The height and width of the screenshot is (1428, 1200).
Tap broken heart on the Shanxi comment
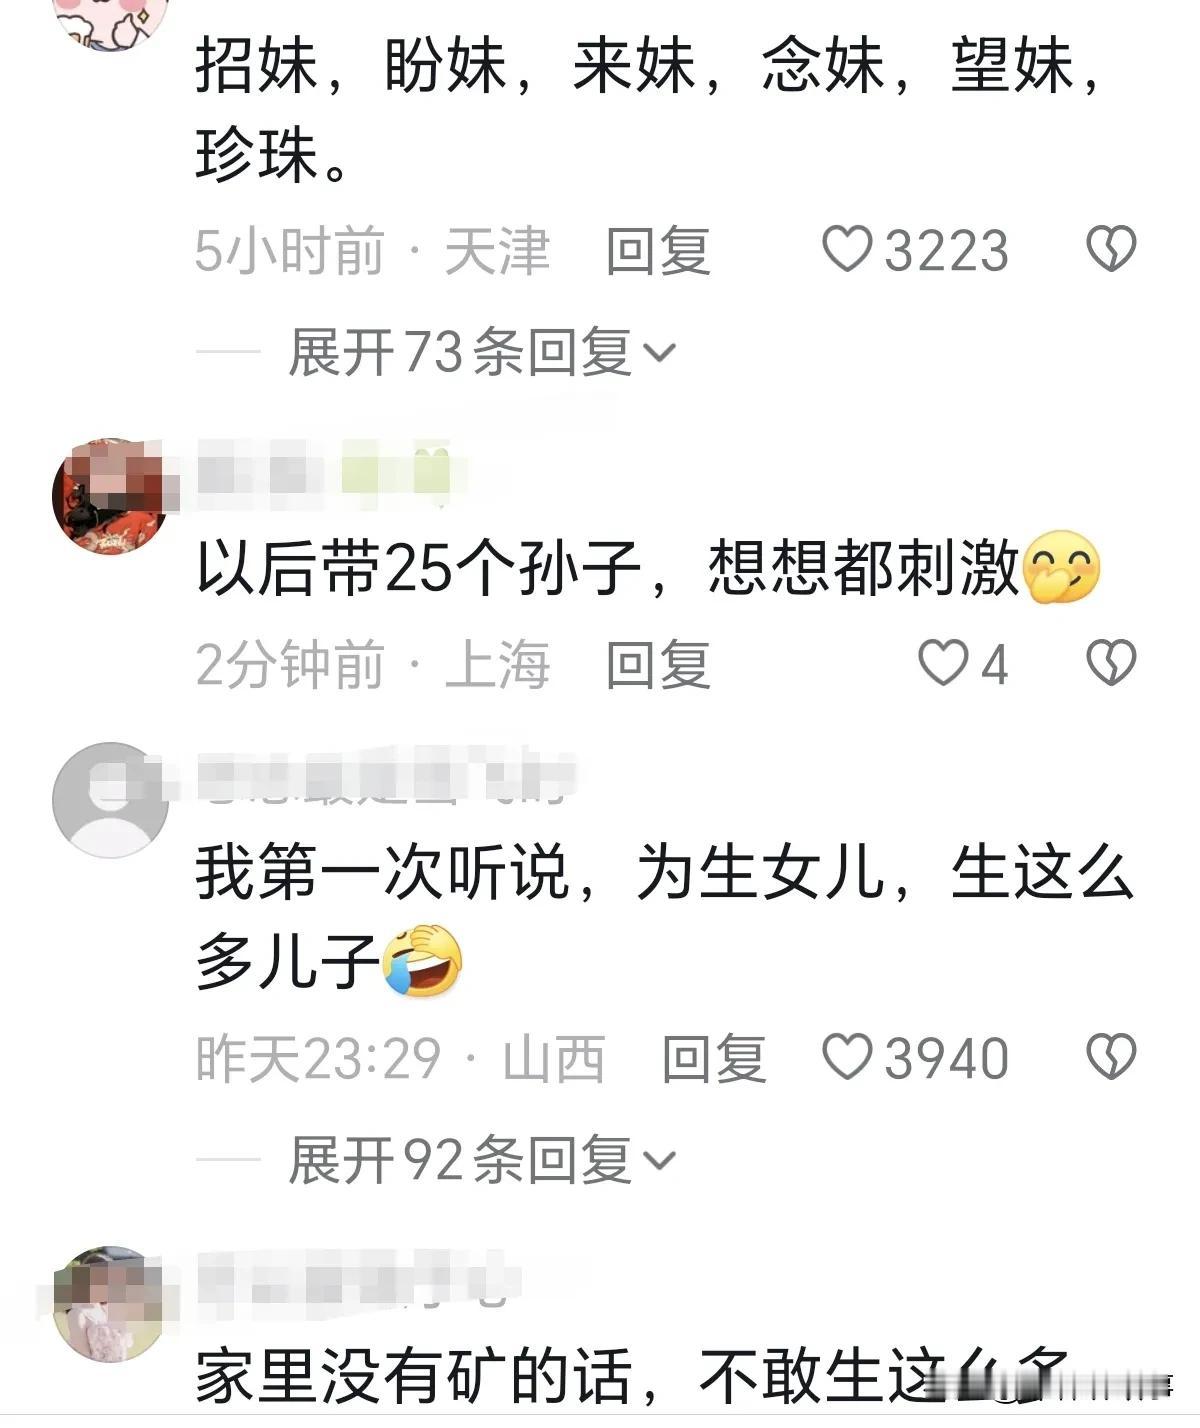(1111, 1057)
